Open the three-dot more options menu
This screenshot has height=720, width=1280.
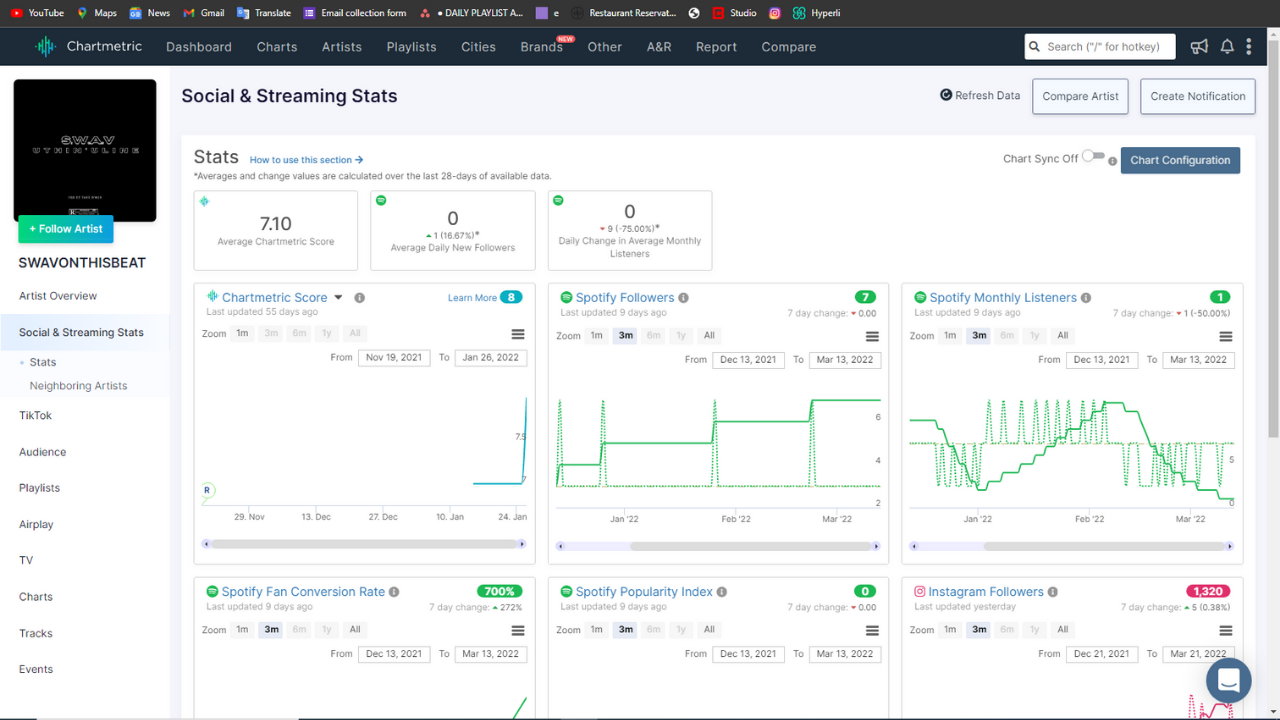coord(1249,47)
